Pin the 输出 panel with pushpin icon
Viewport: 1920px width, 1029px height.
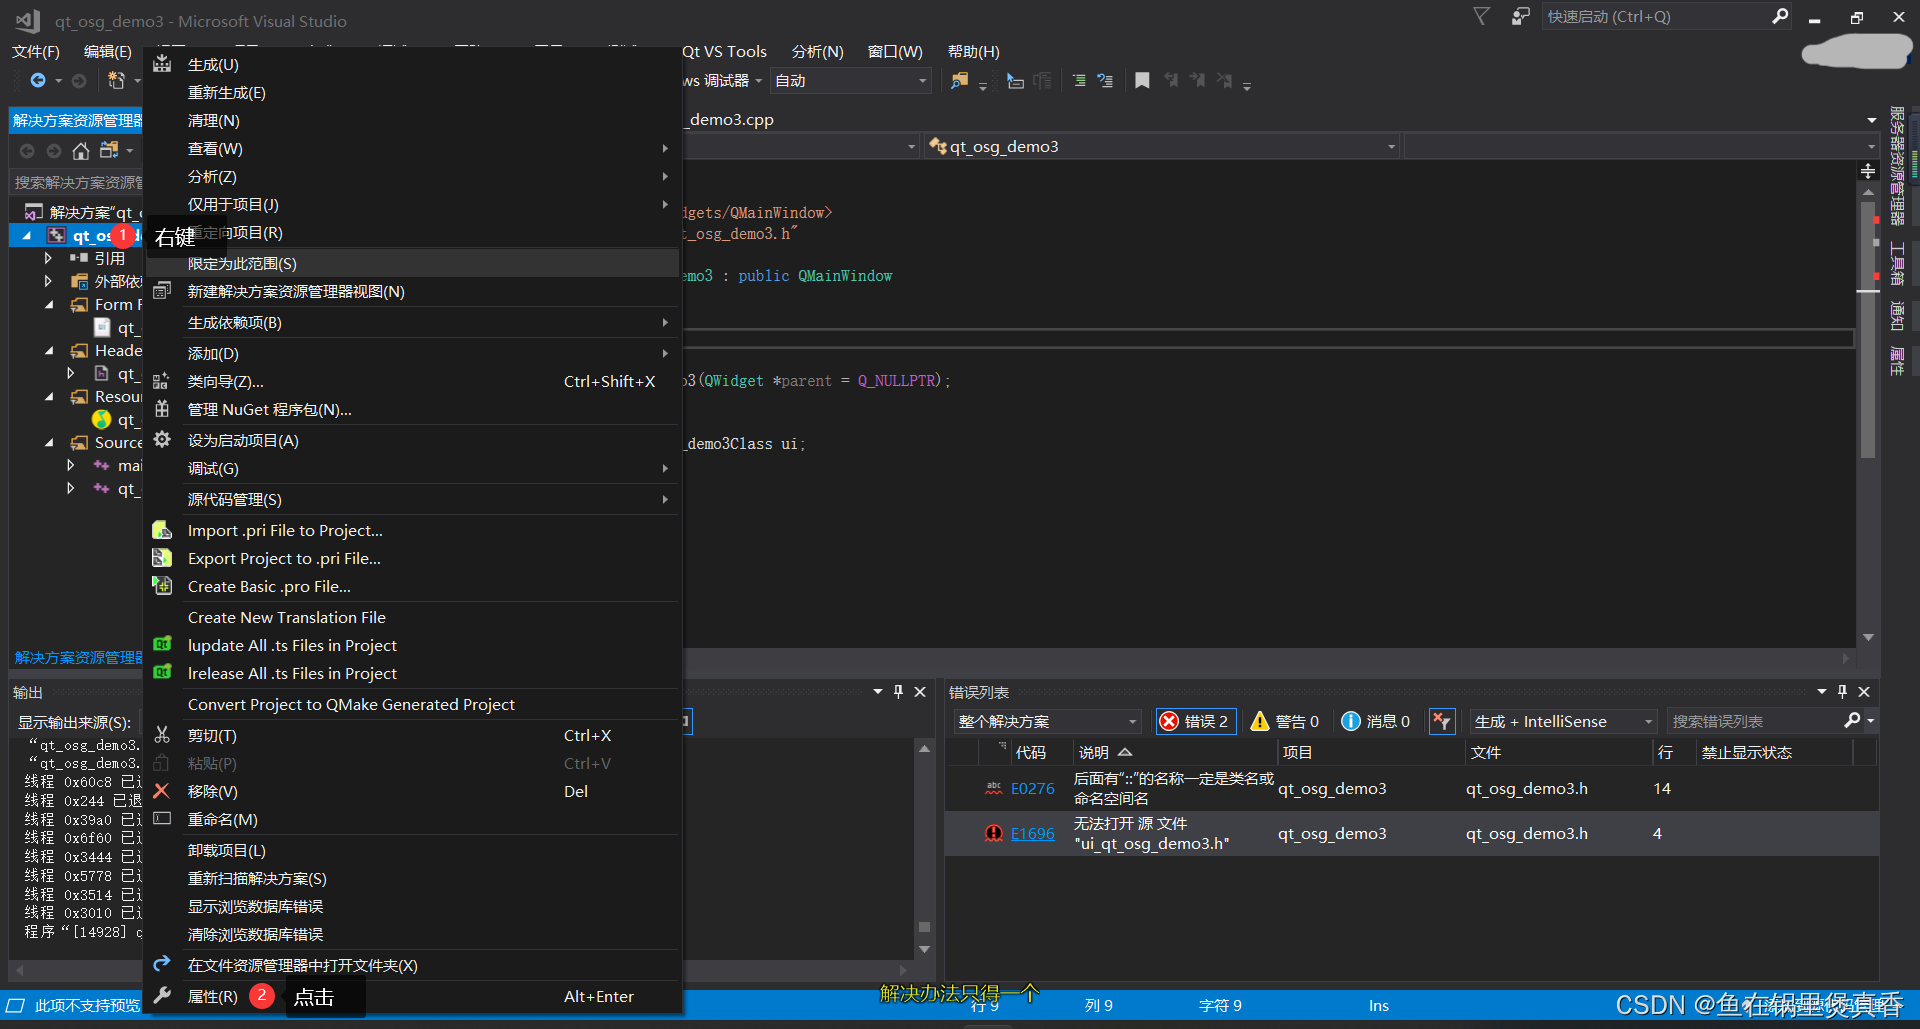(898, 692)
